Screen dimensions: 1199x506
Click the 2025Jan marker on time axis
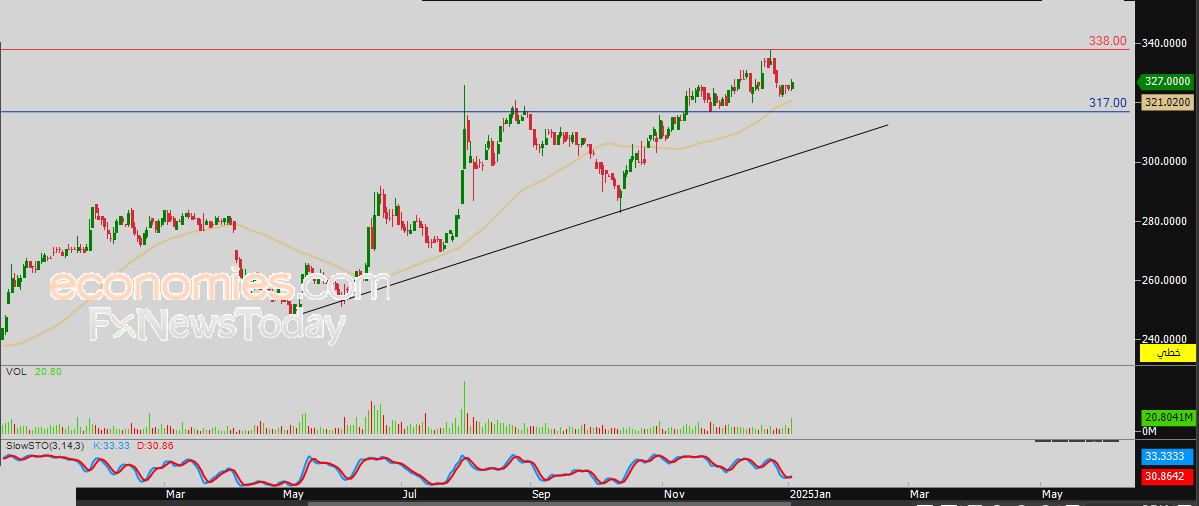pos(808,494)
